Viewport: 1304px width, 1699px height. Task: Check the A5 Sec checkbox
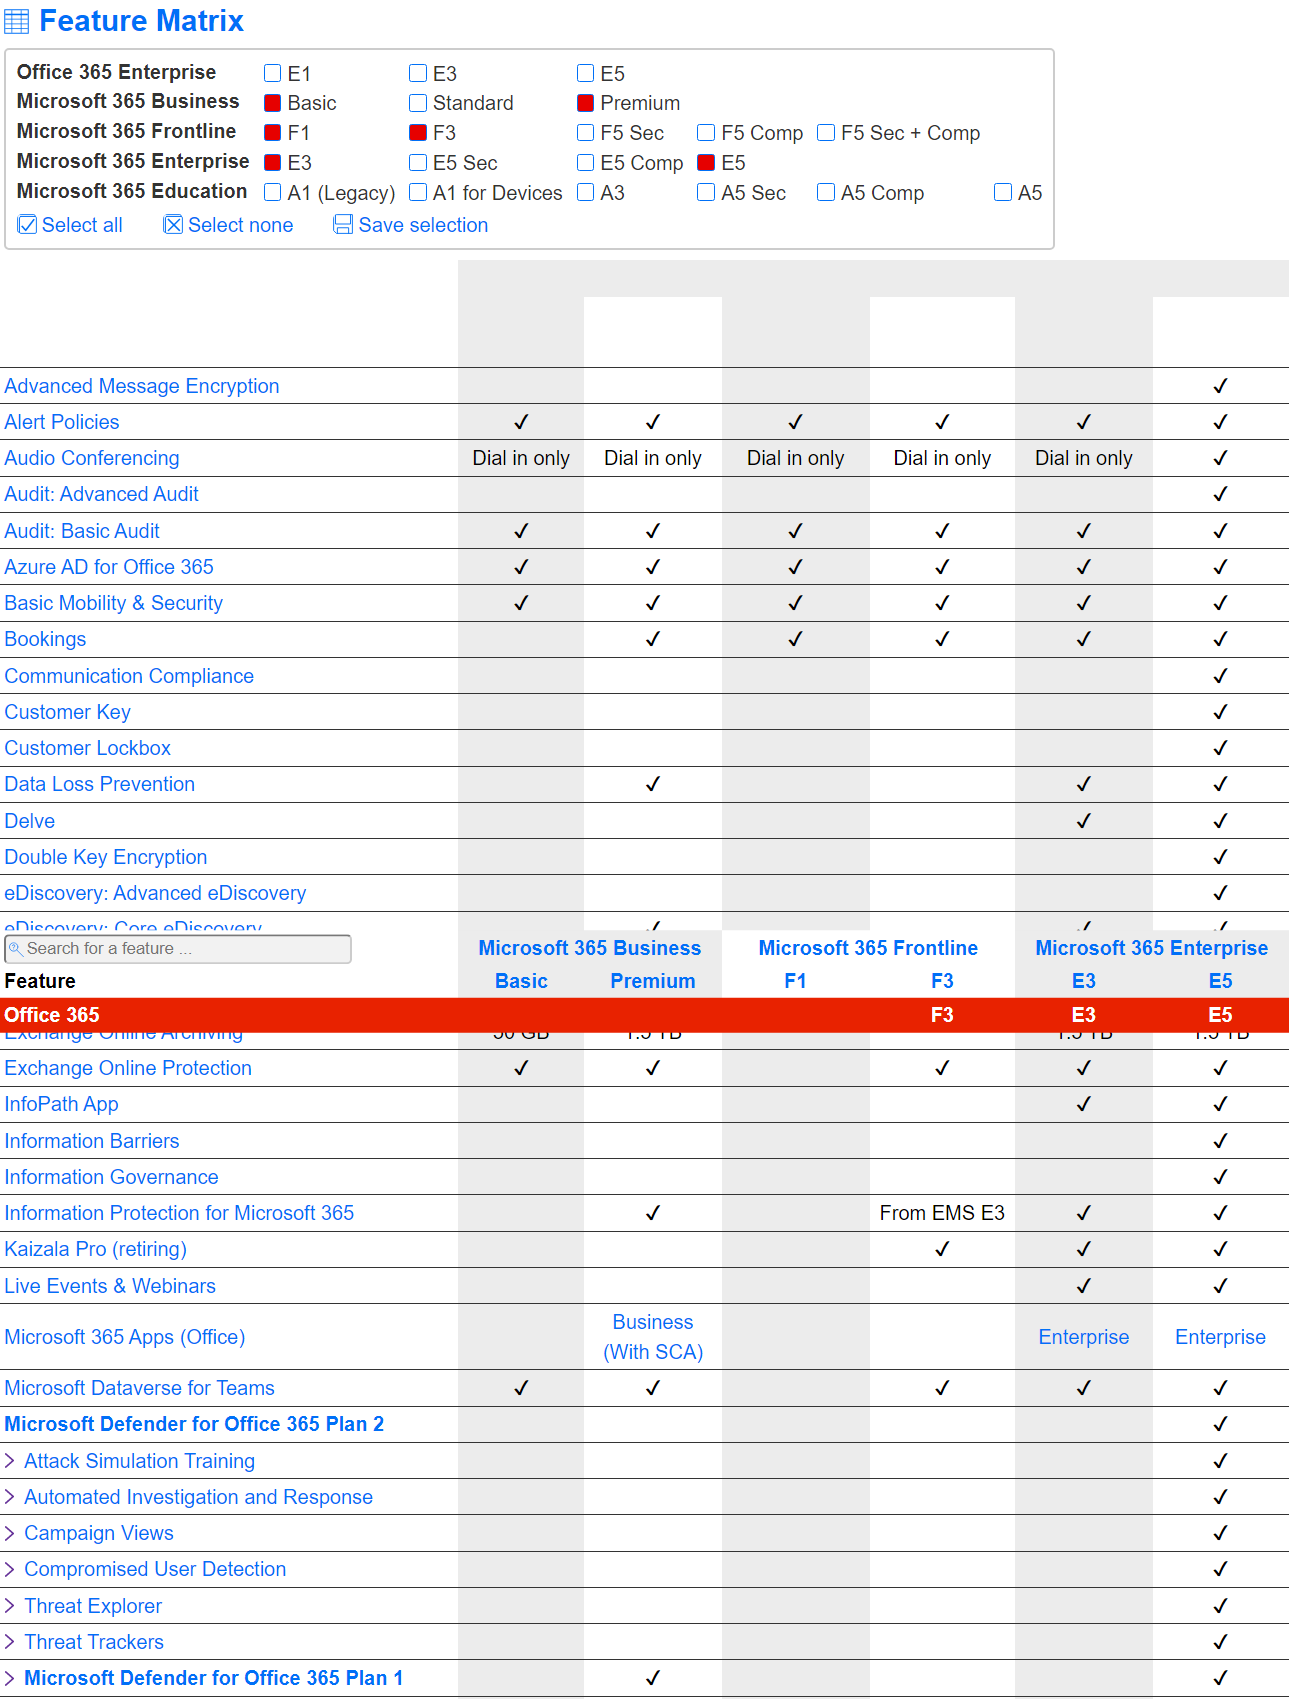[707, 192]
